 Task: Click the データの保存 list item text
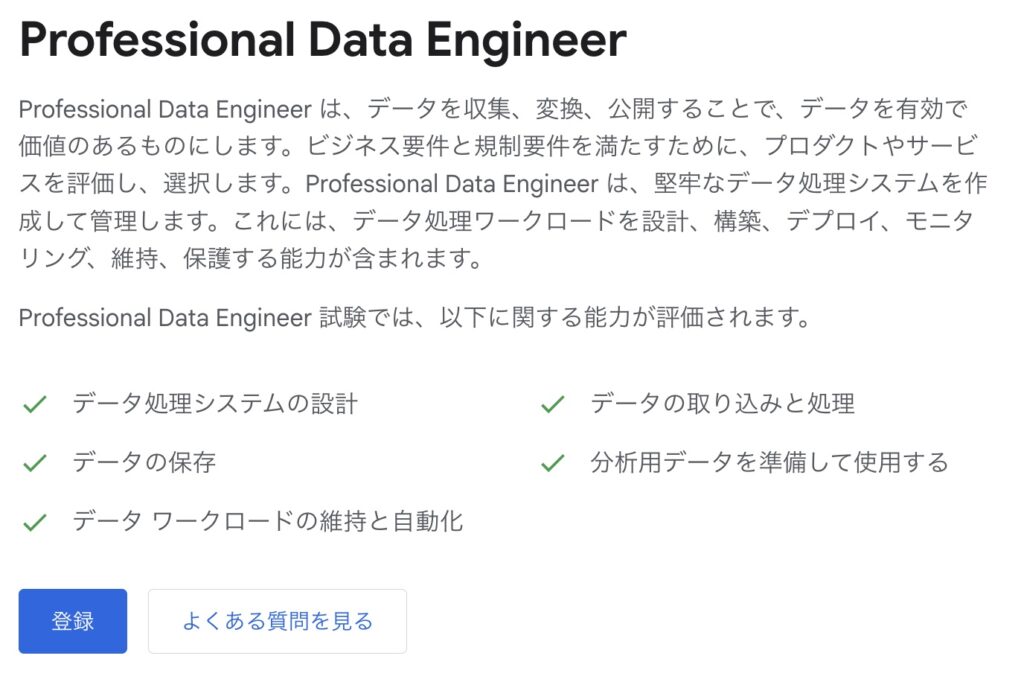coord(144,462)
